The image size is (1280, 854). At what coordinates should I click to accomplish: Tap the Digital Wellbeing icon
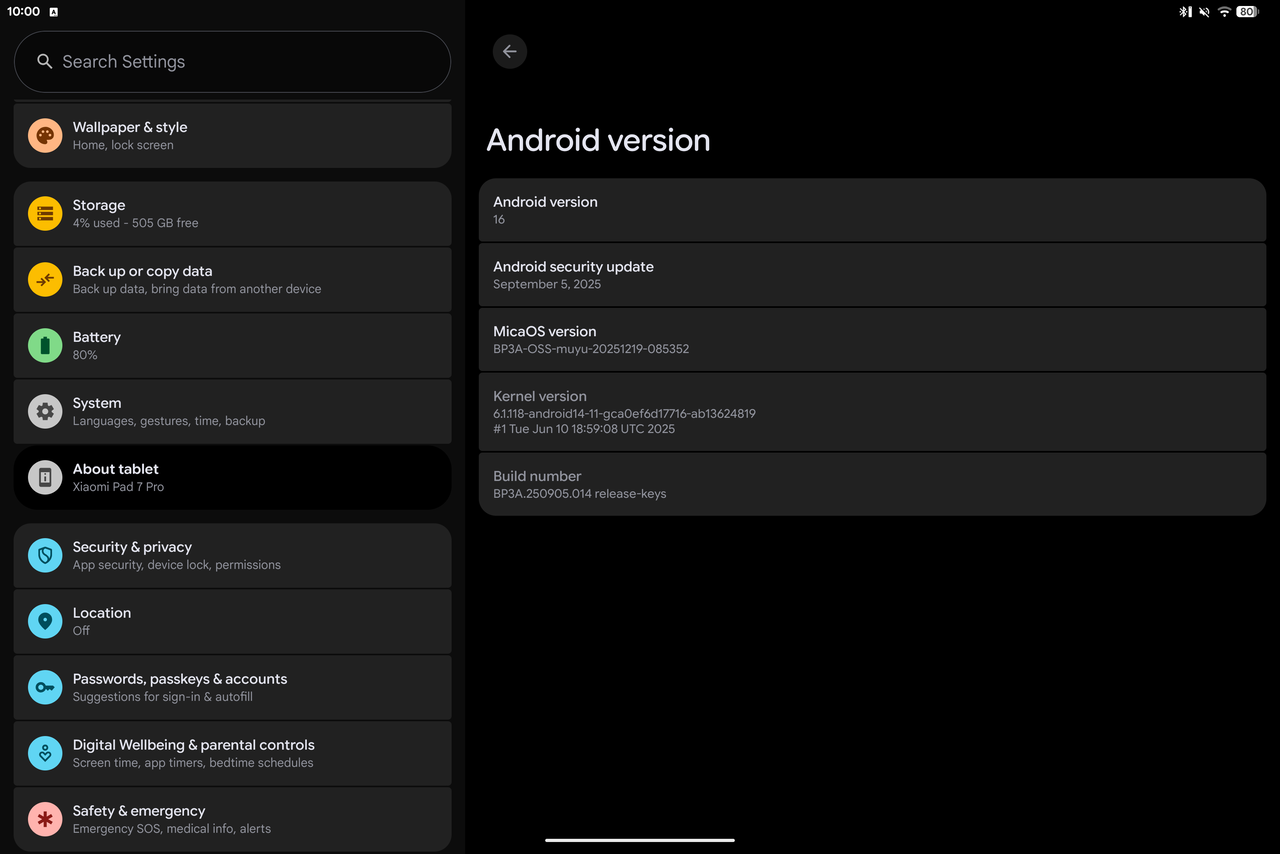pyautogui.click(x=45, y=753)
